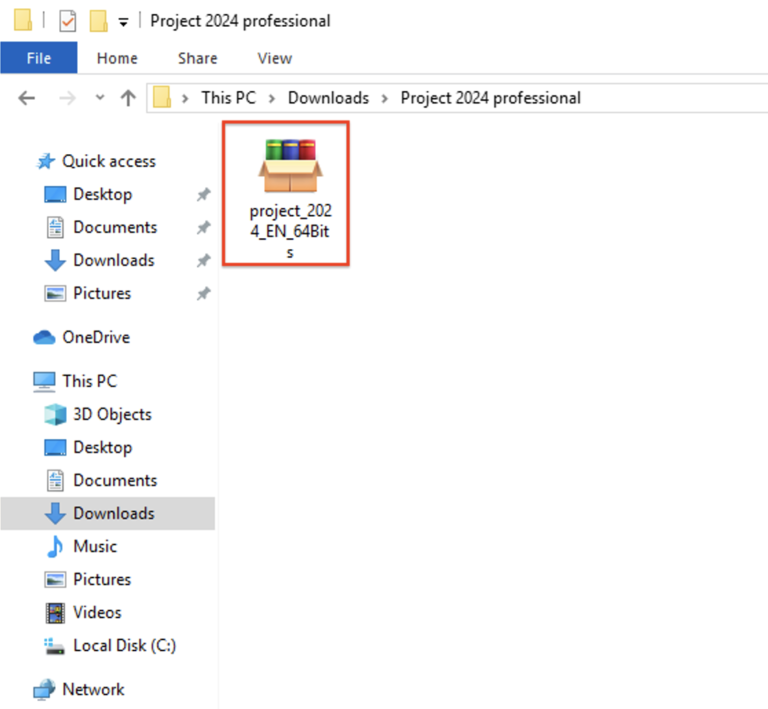Open Desktop under This PC
This screenshot has width=768, height=709.
pyautogui.click(x=88, y=448)
